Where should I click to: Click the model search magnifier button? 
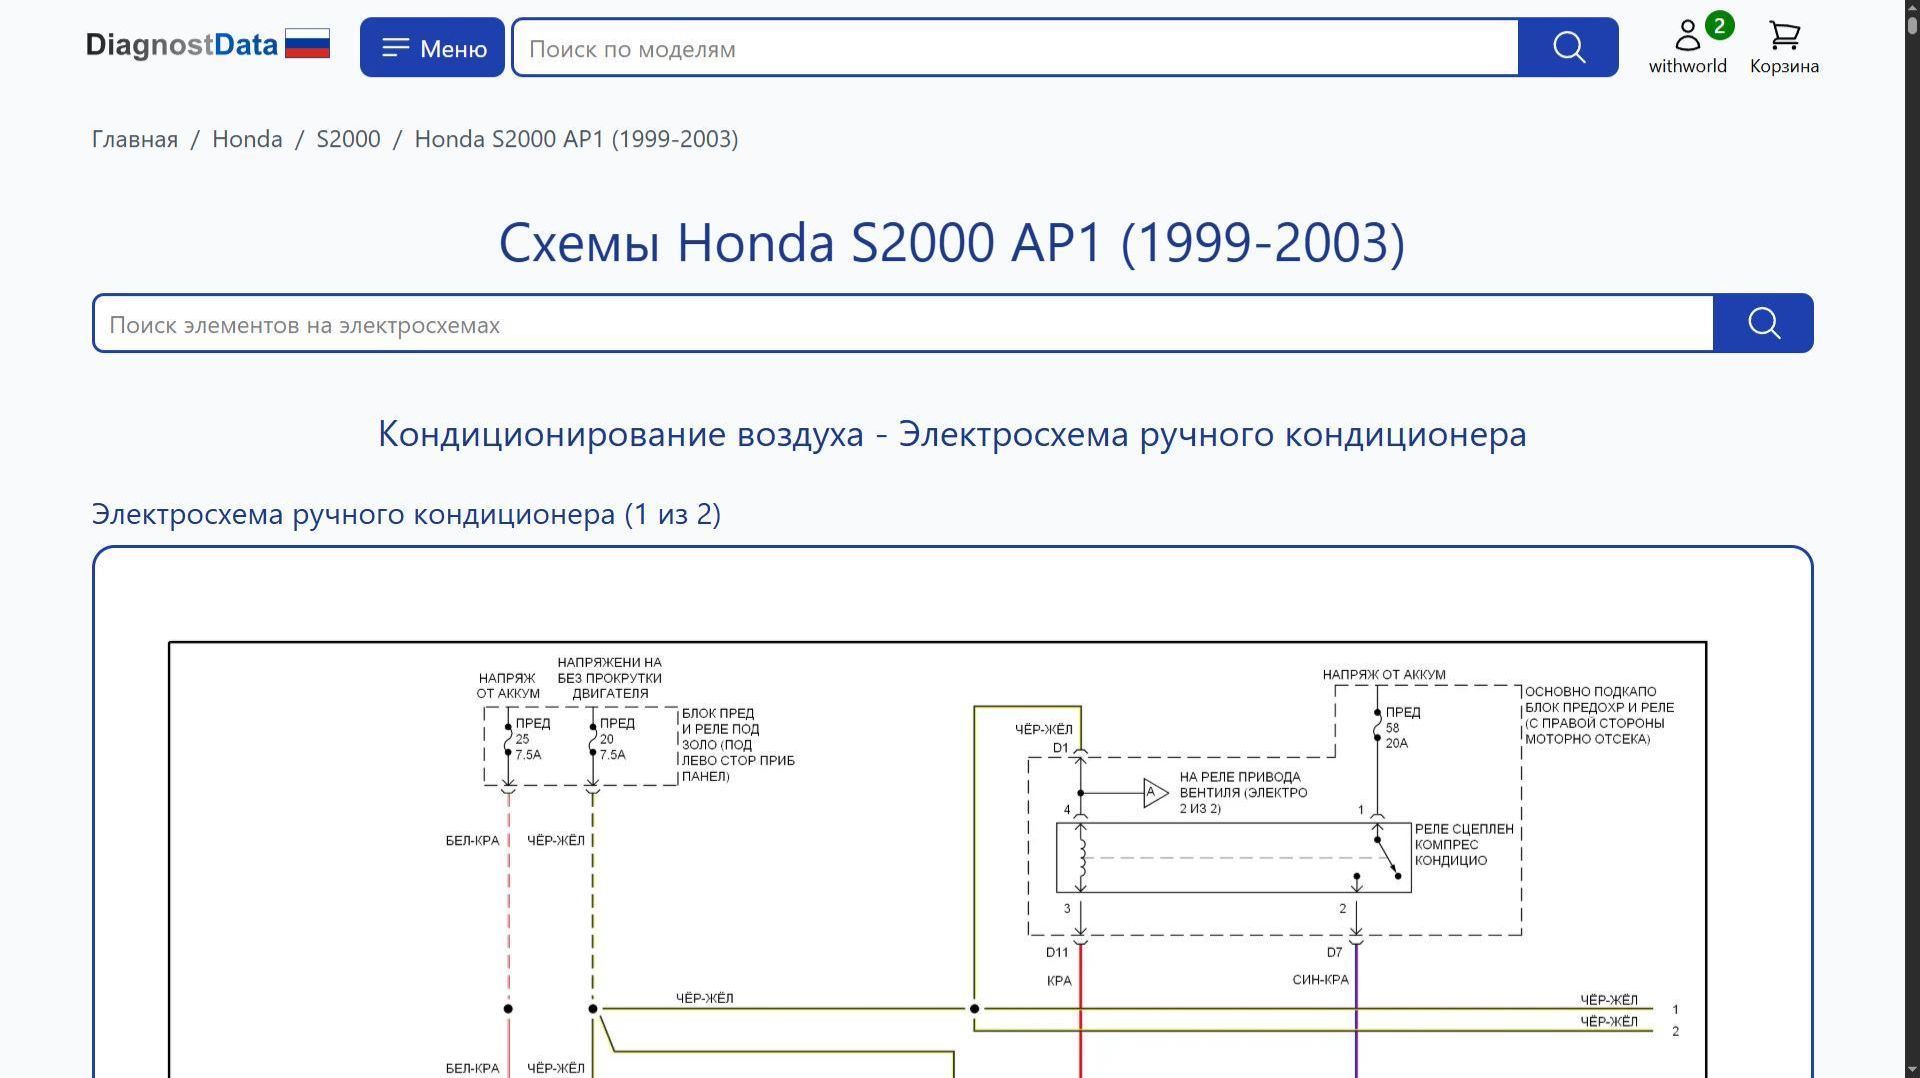1568,47
